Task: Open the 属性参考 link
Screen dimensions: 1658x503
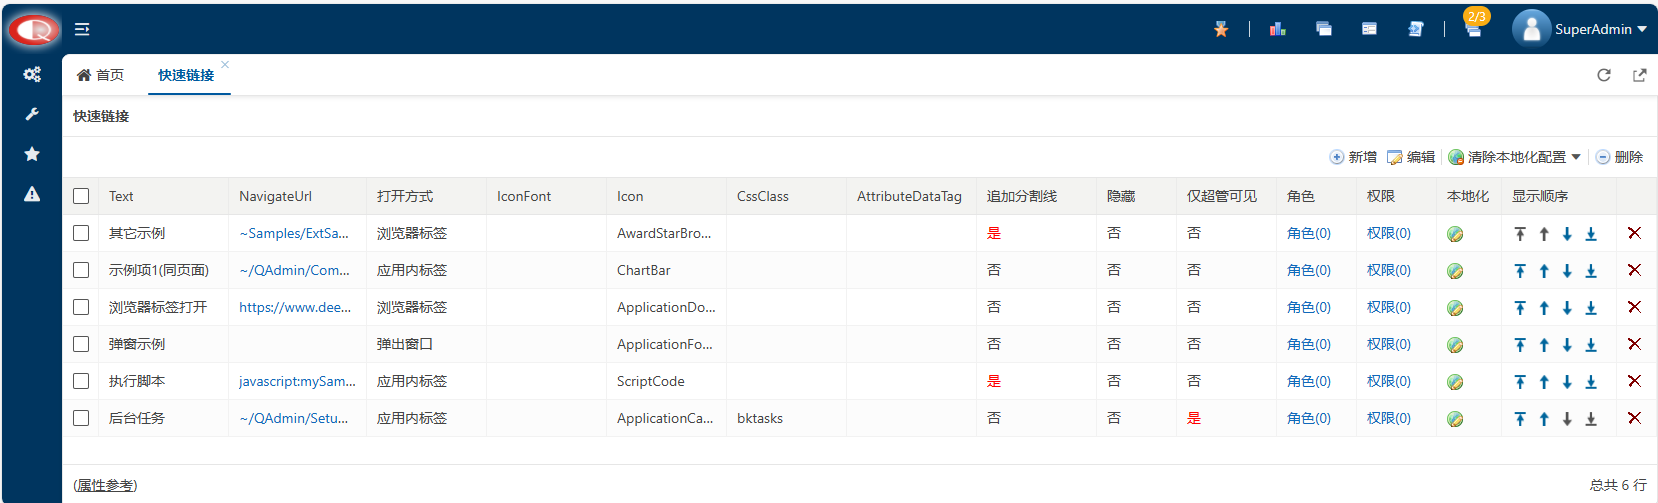Action: [105, 485]
